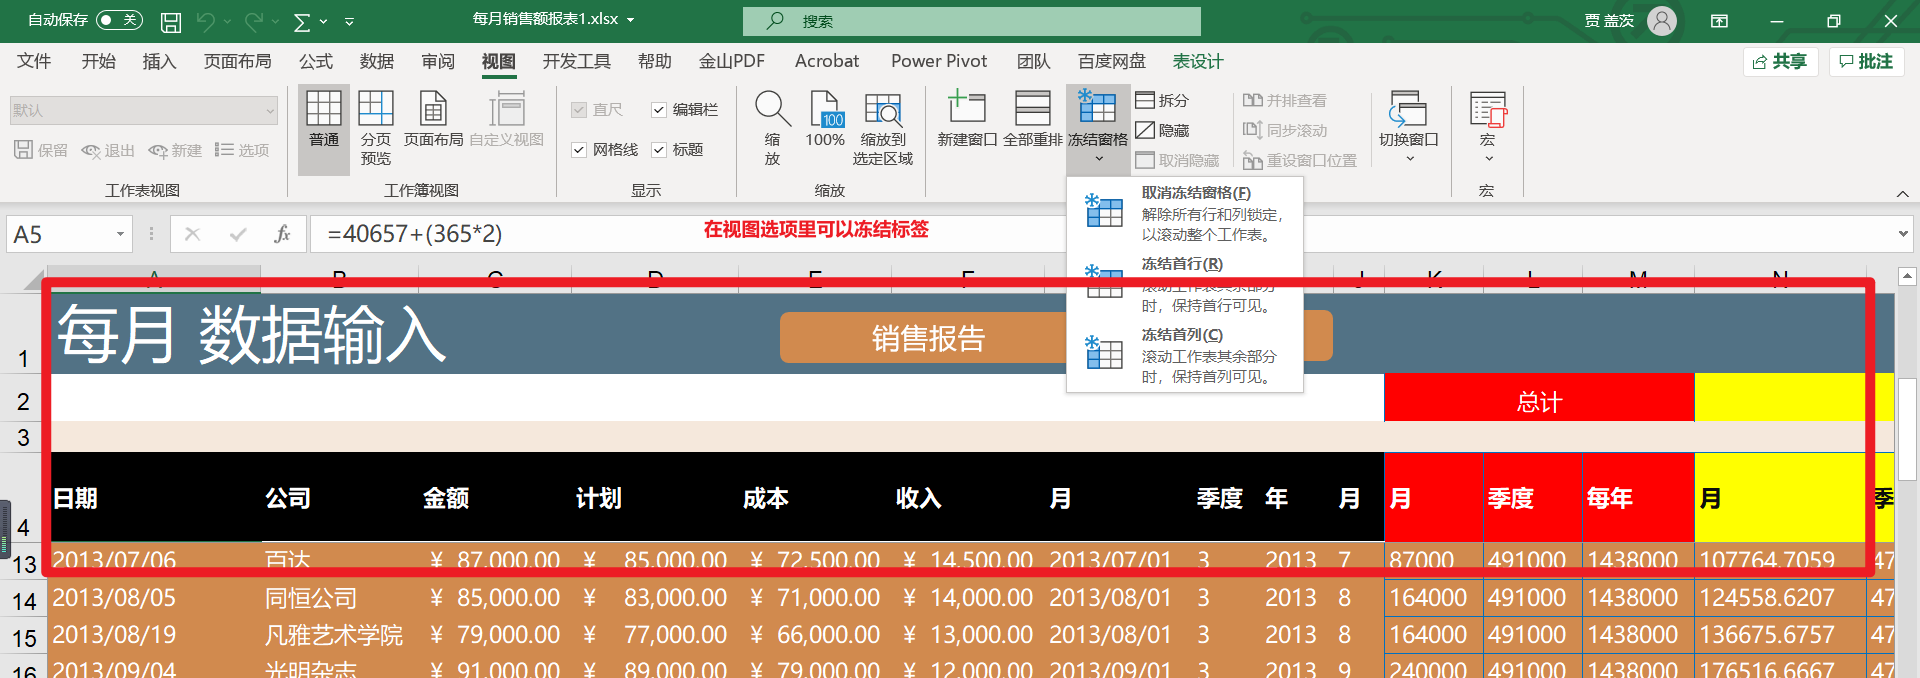Click the formula bar text =40657+(365*2)

(x=415, y=234)
